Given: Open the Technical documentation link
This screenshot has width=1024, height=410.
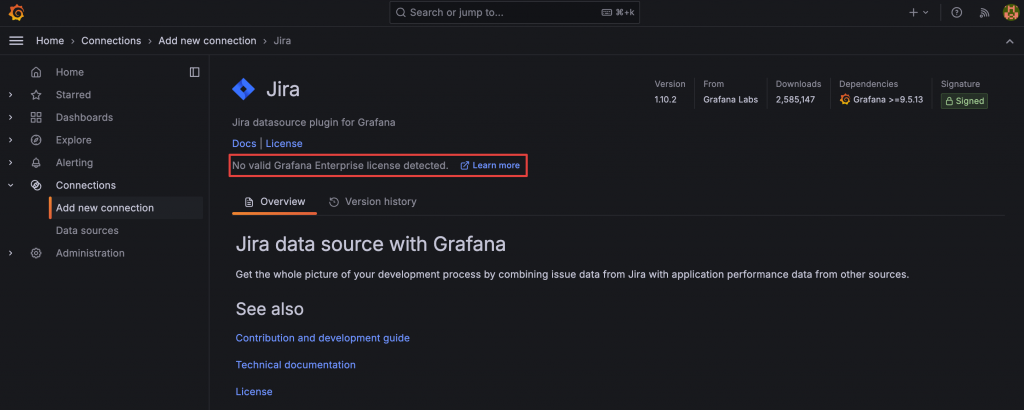Looking at the screenshot, I should click(x=296, y=365).
